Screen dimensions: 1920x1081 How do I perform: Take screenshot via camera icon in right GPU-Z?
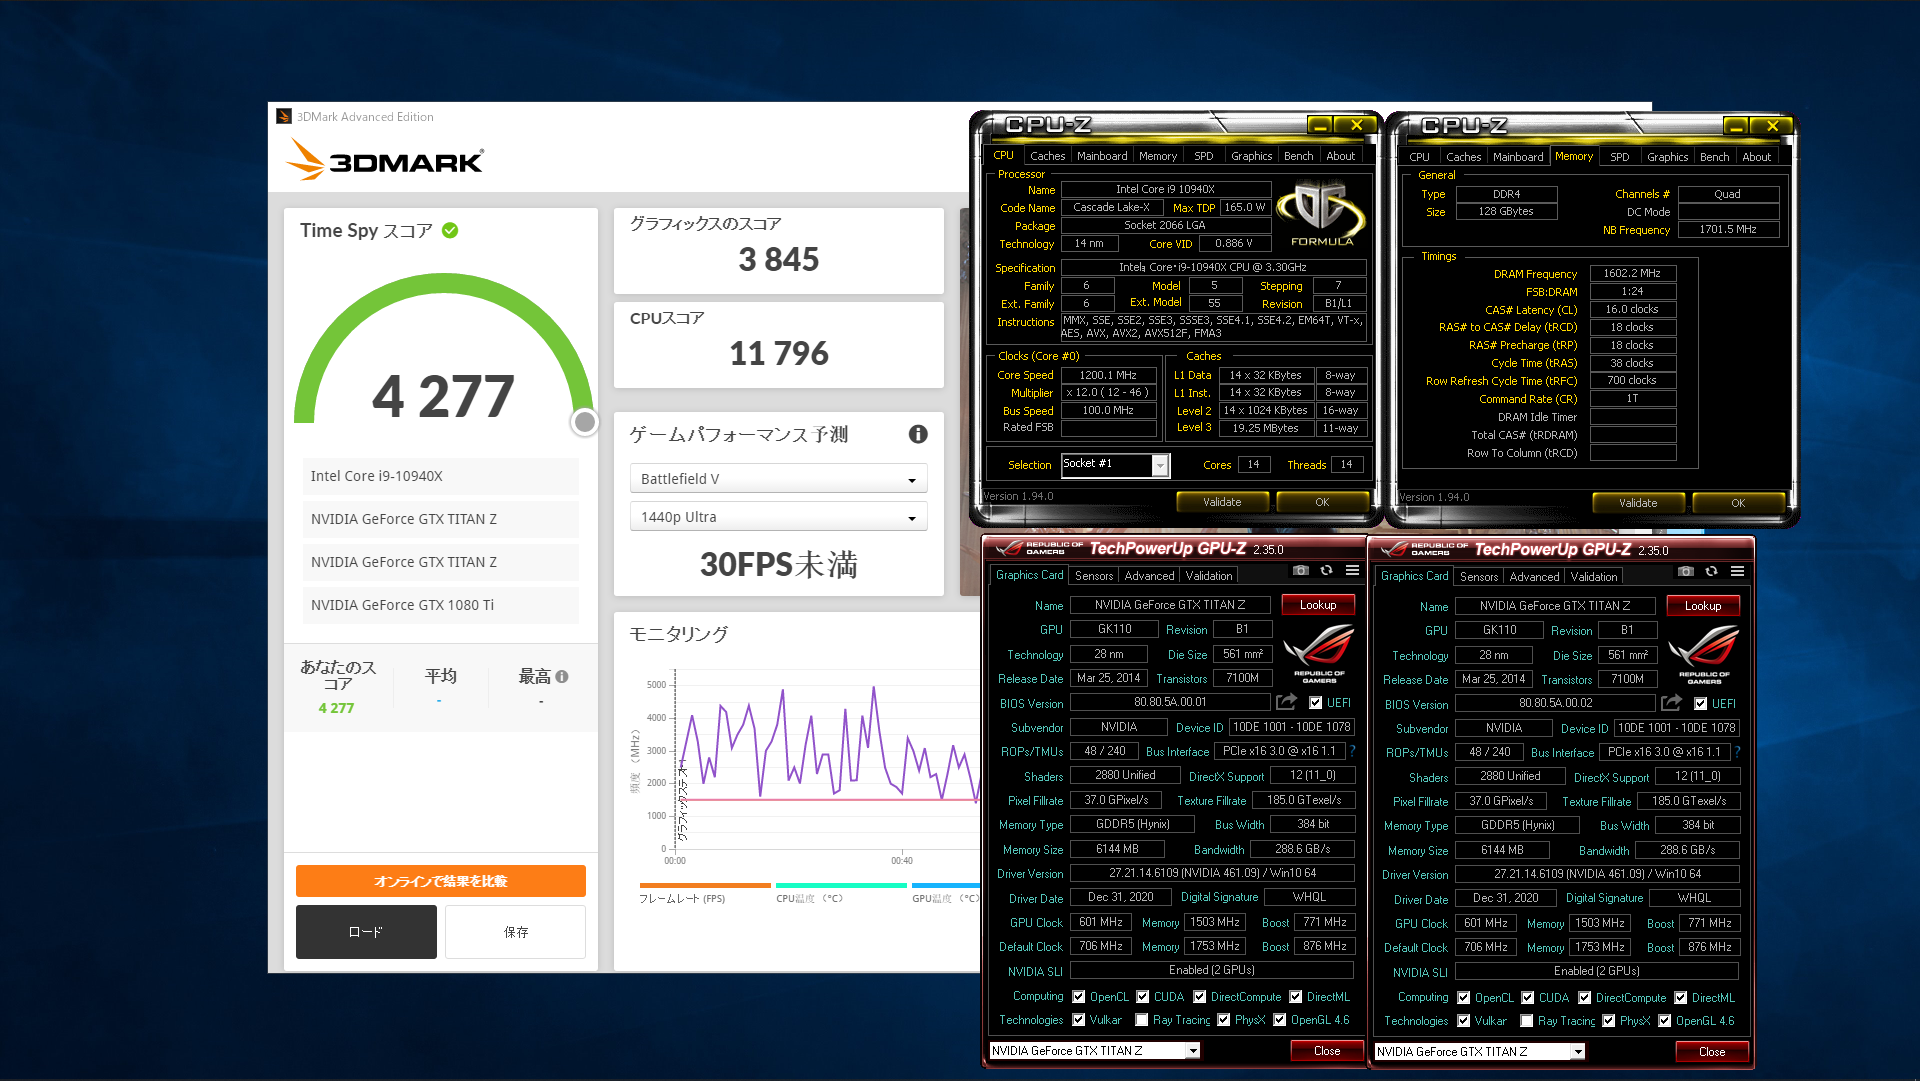[1685, 572]
